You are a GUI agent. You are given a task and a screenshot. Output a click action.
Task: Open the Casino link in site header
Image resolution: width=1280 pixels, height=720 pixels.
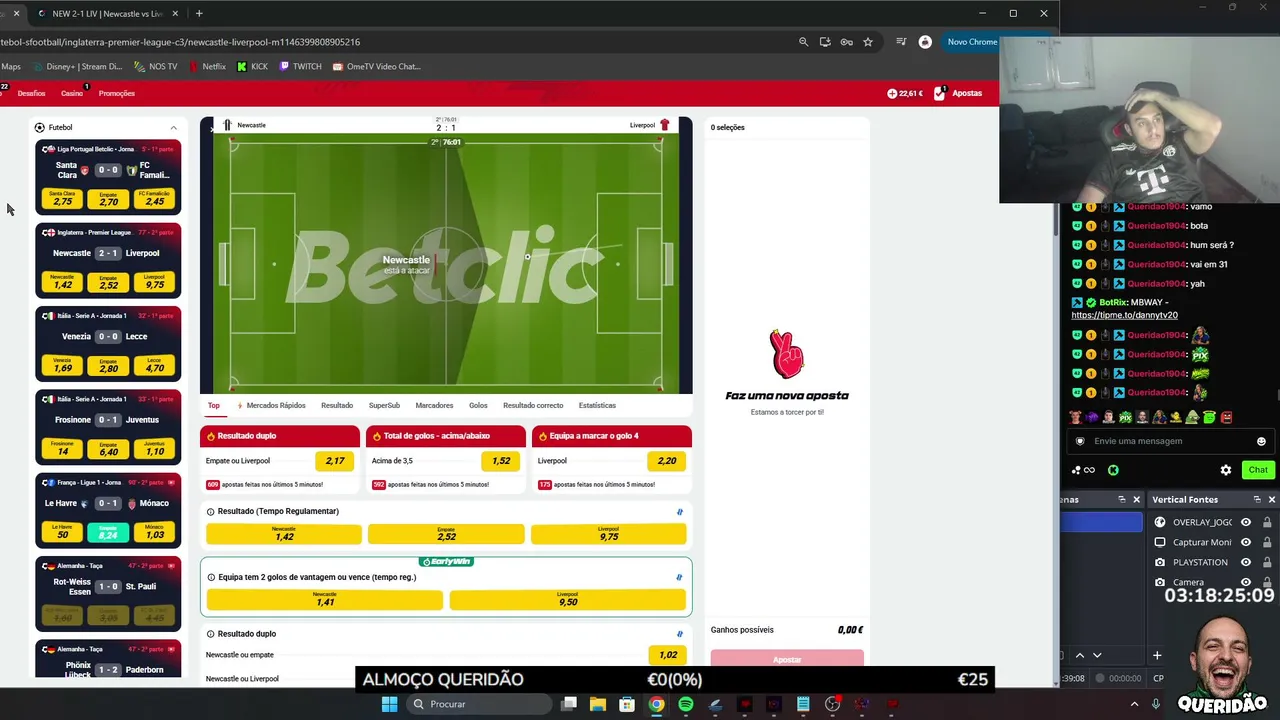pyautogui.click(x=72, y=93)
